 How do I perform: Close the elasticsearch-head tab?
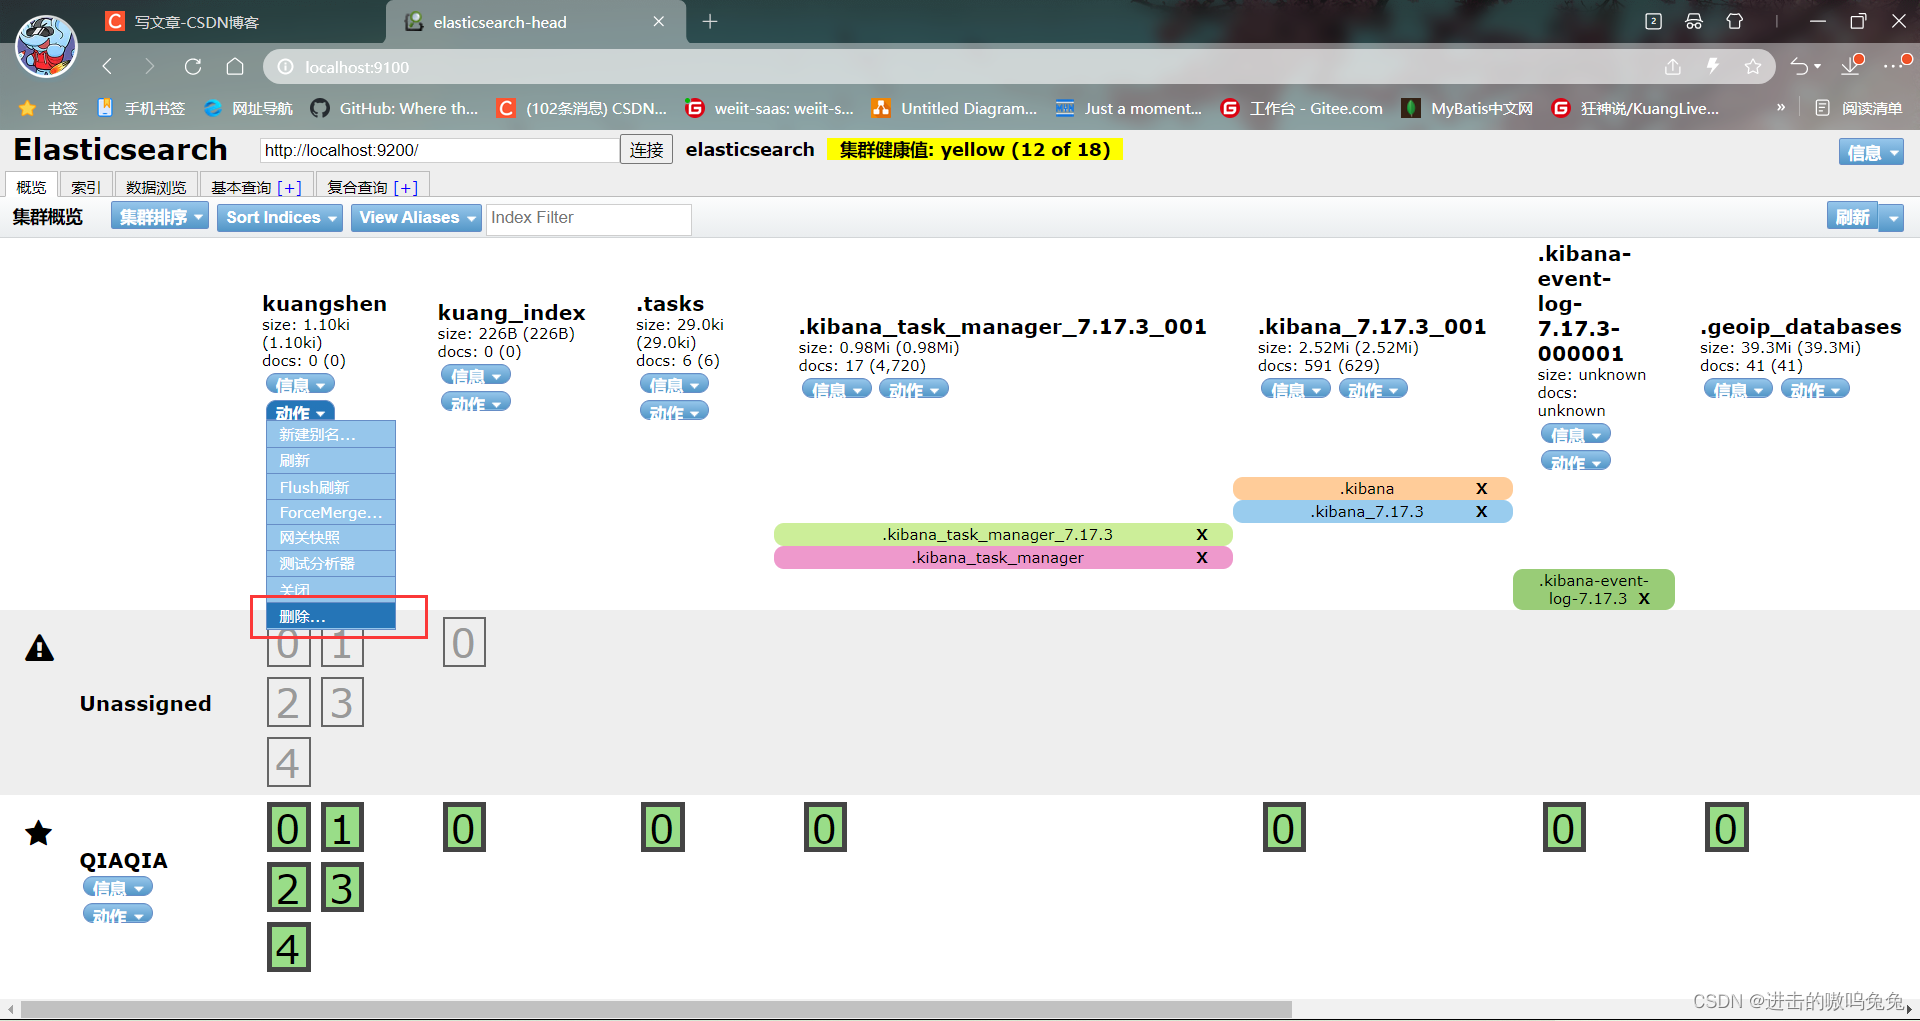[659, 22]
